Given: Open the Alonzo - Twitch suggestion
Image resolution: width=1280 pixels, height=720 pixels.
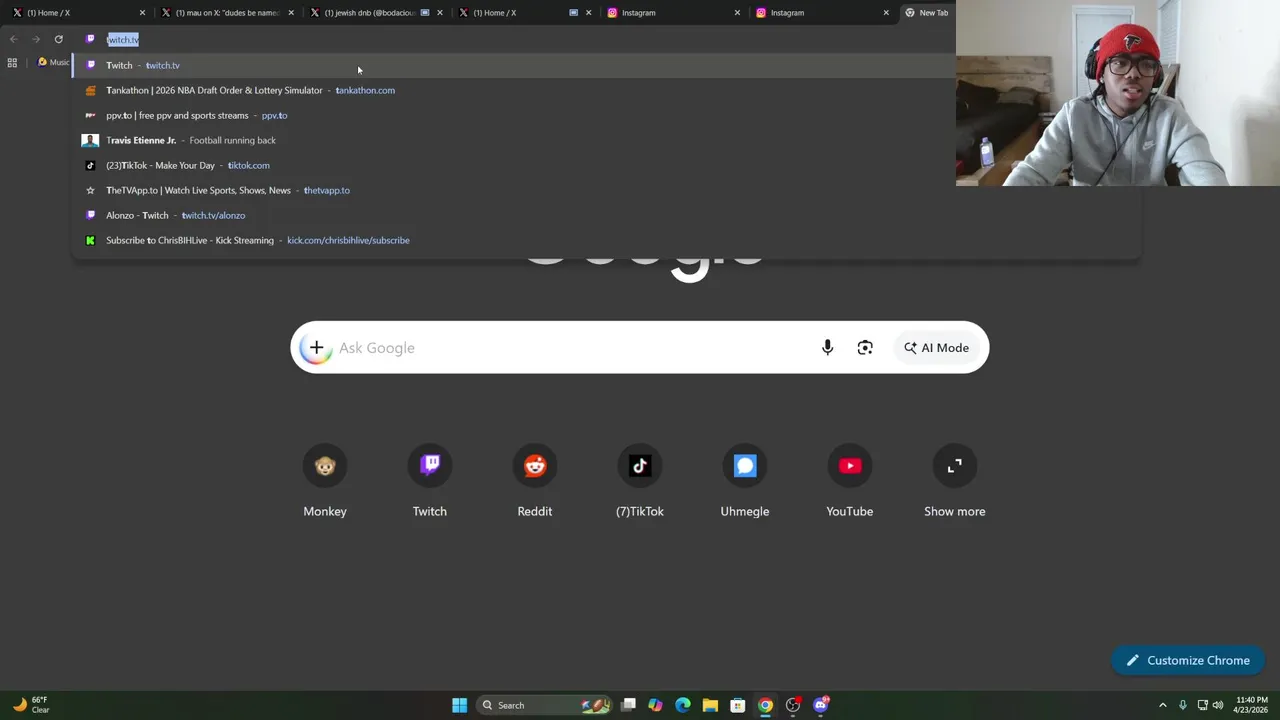Looking at the screenshot, I should [606, 215].
